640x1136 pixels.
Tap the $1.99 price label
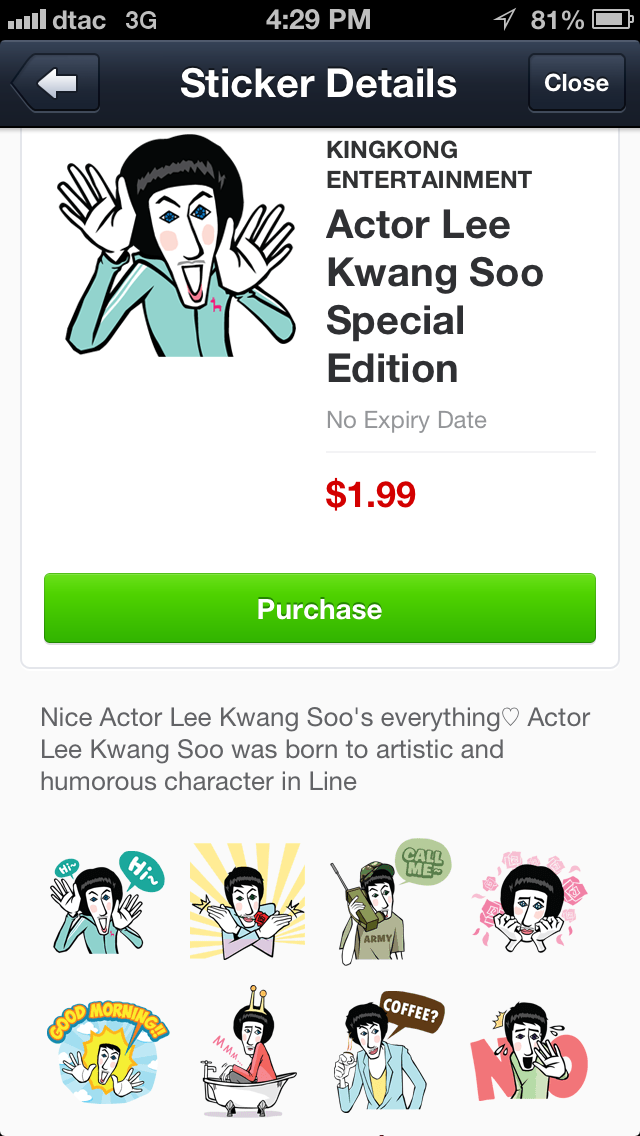click(370, 494)
